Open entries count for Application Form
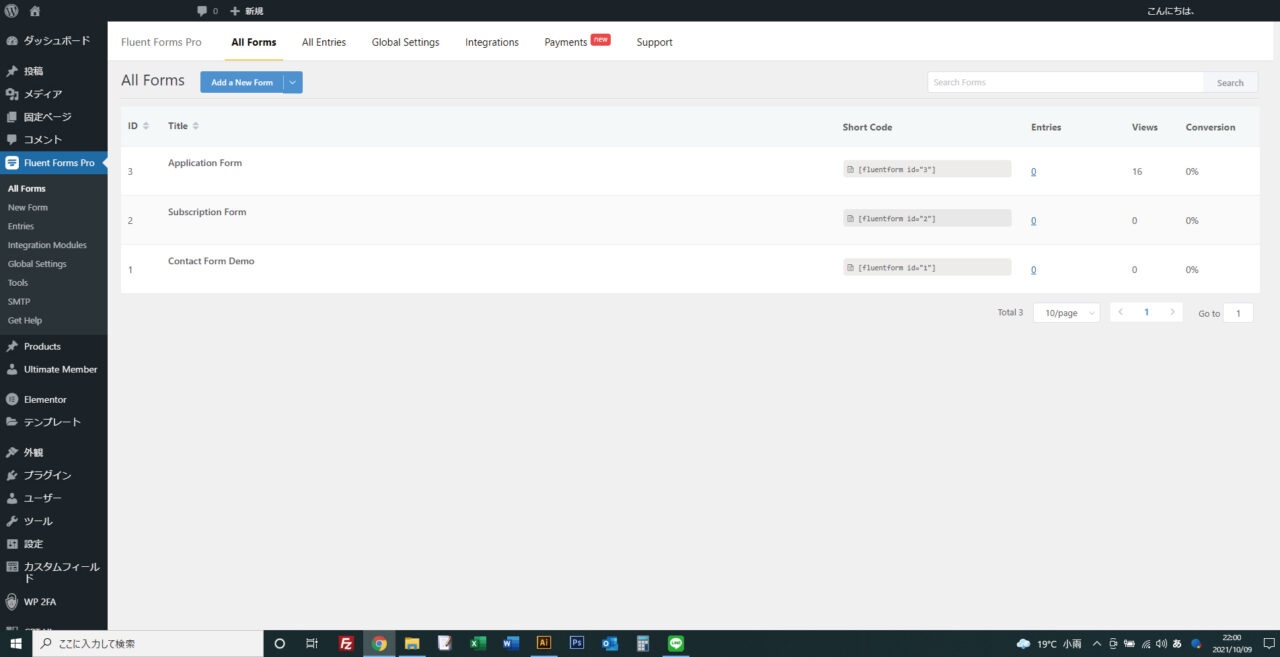Viewport: 1280px width, 657px height. (1033, 172)
